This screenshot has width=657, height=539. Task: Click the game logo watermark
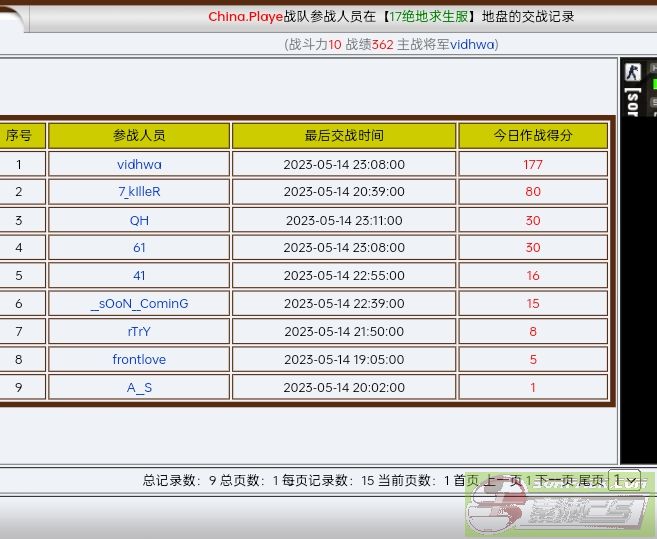tap(558, 511)
